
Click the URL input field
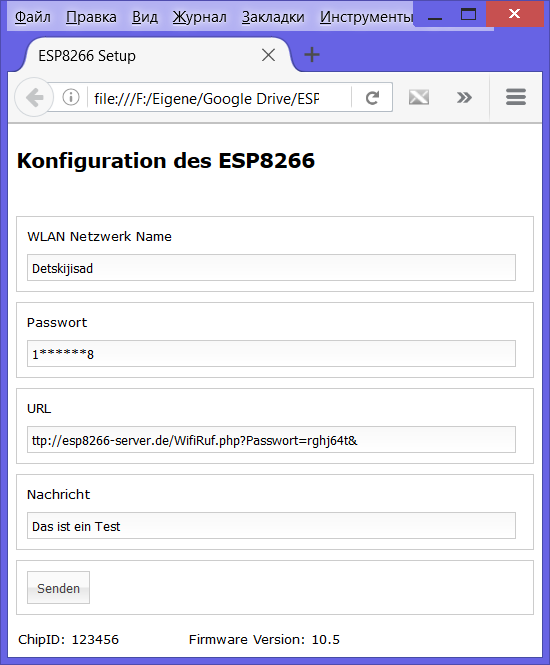pyautogui.click(x=271, y=440)
